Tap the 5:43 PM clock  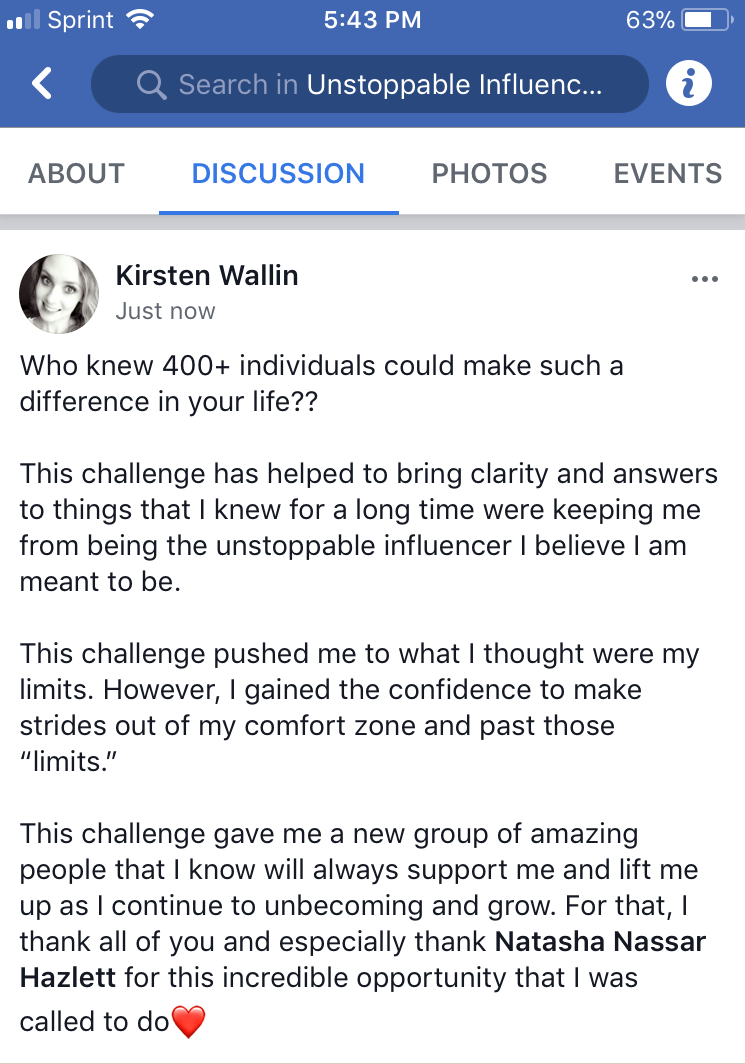(x=371, y=19)
